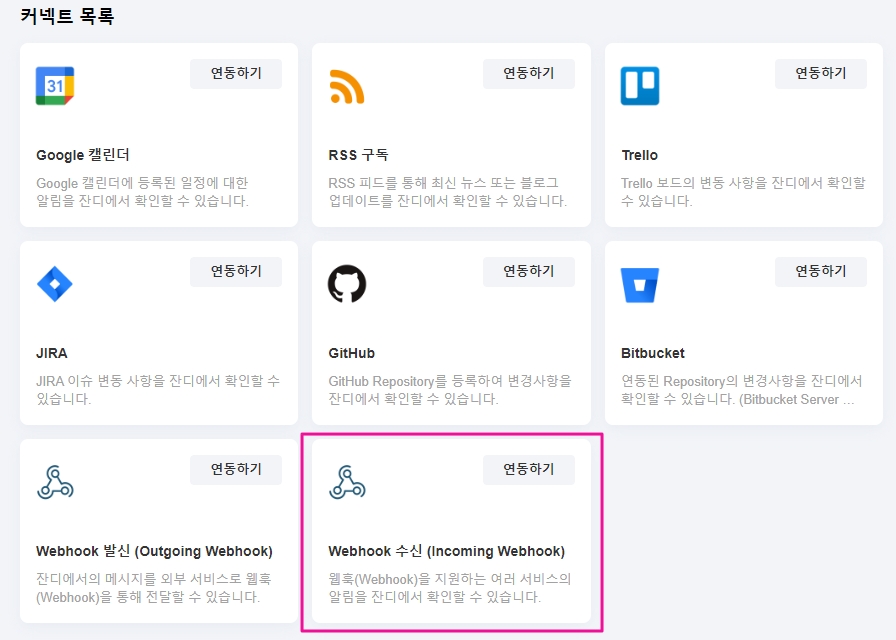Click the 커넥트 목록 heading
The height and width of the screenshot is (640, 896).
[x=67, y=17]
